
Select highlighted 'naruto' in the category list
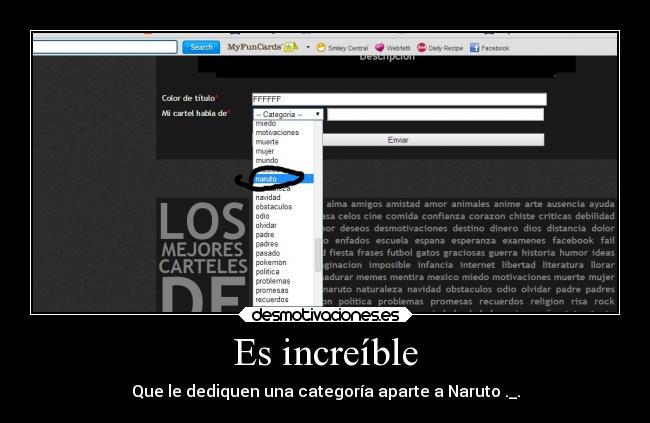[284, 179]
